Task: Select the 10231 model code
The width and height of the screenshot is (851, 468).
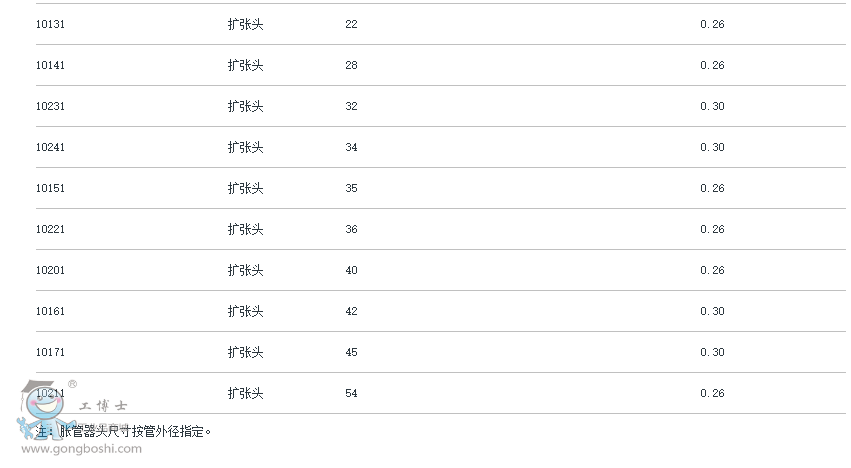Action: pyautogui.click(x=50, y=106)
